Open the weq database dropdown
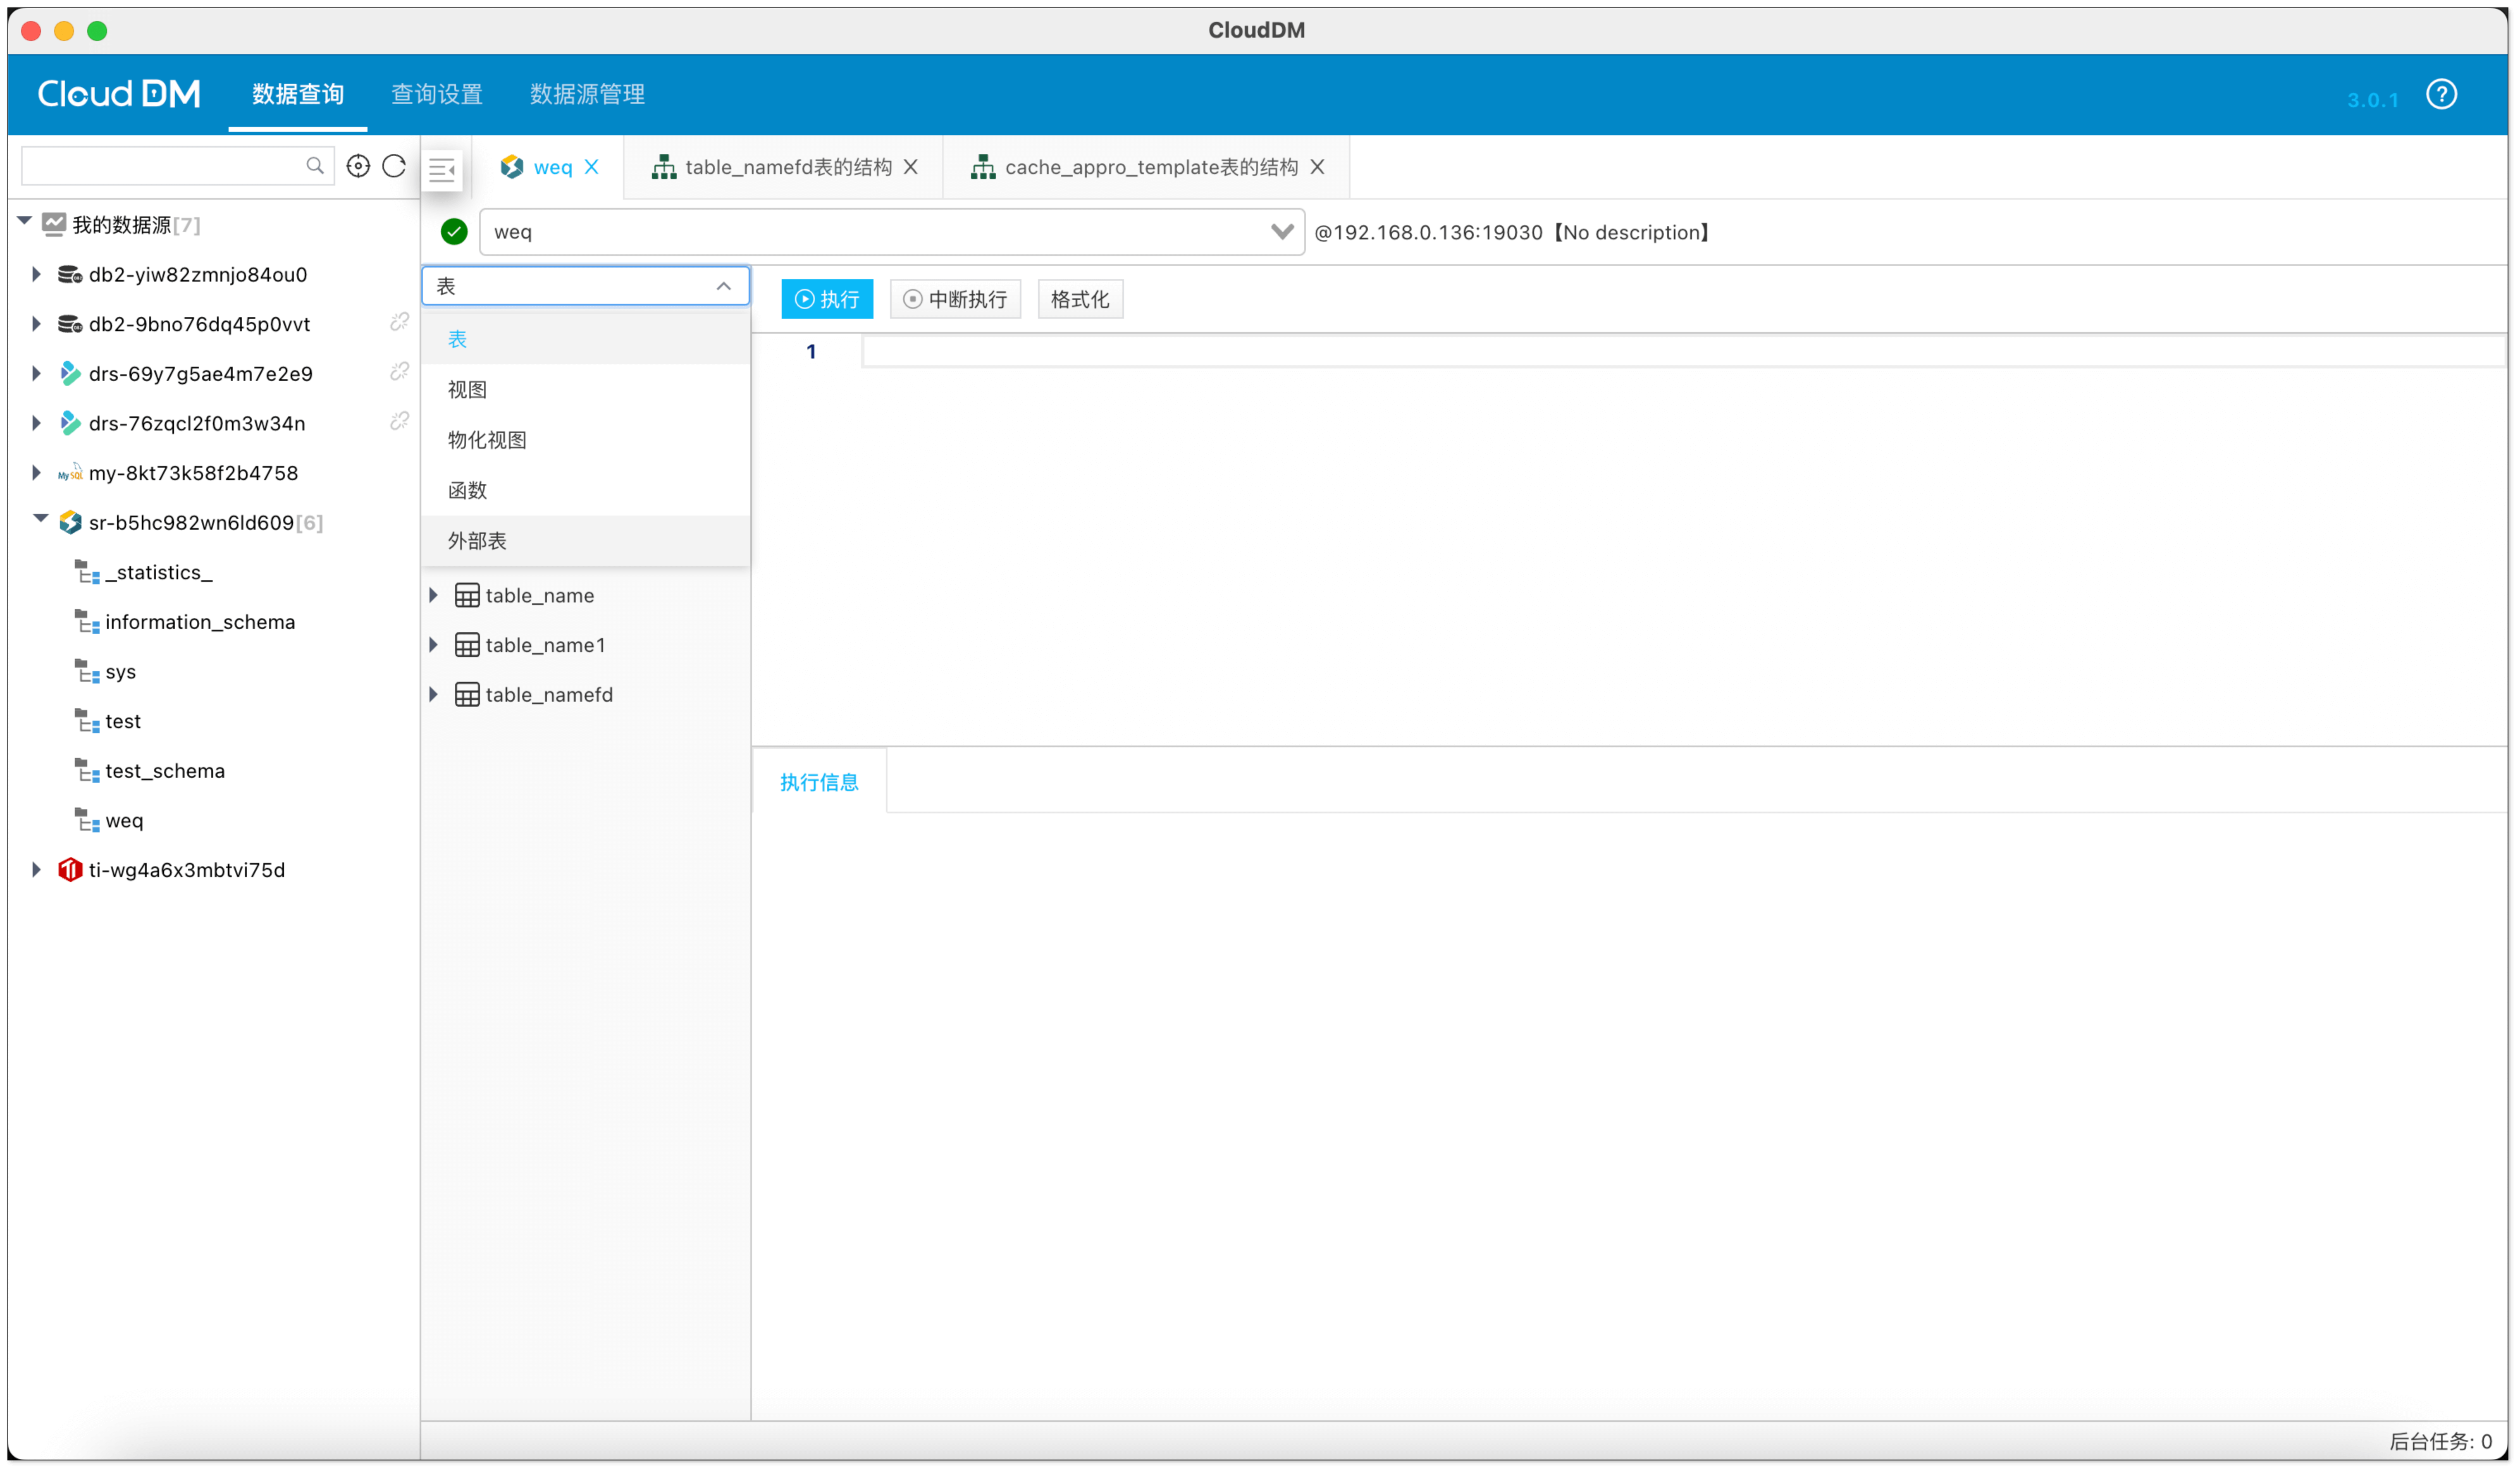The height and width of the screenshot is (1472, 2520). click(x=1281, y=232)
